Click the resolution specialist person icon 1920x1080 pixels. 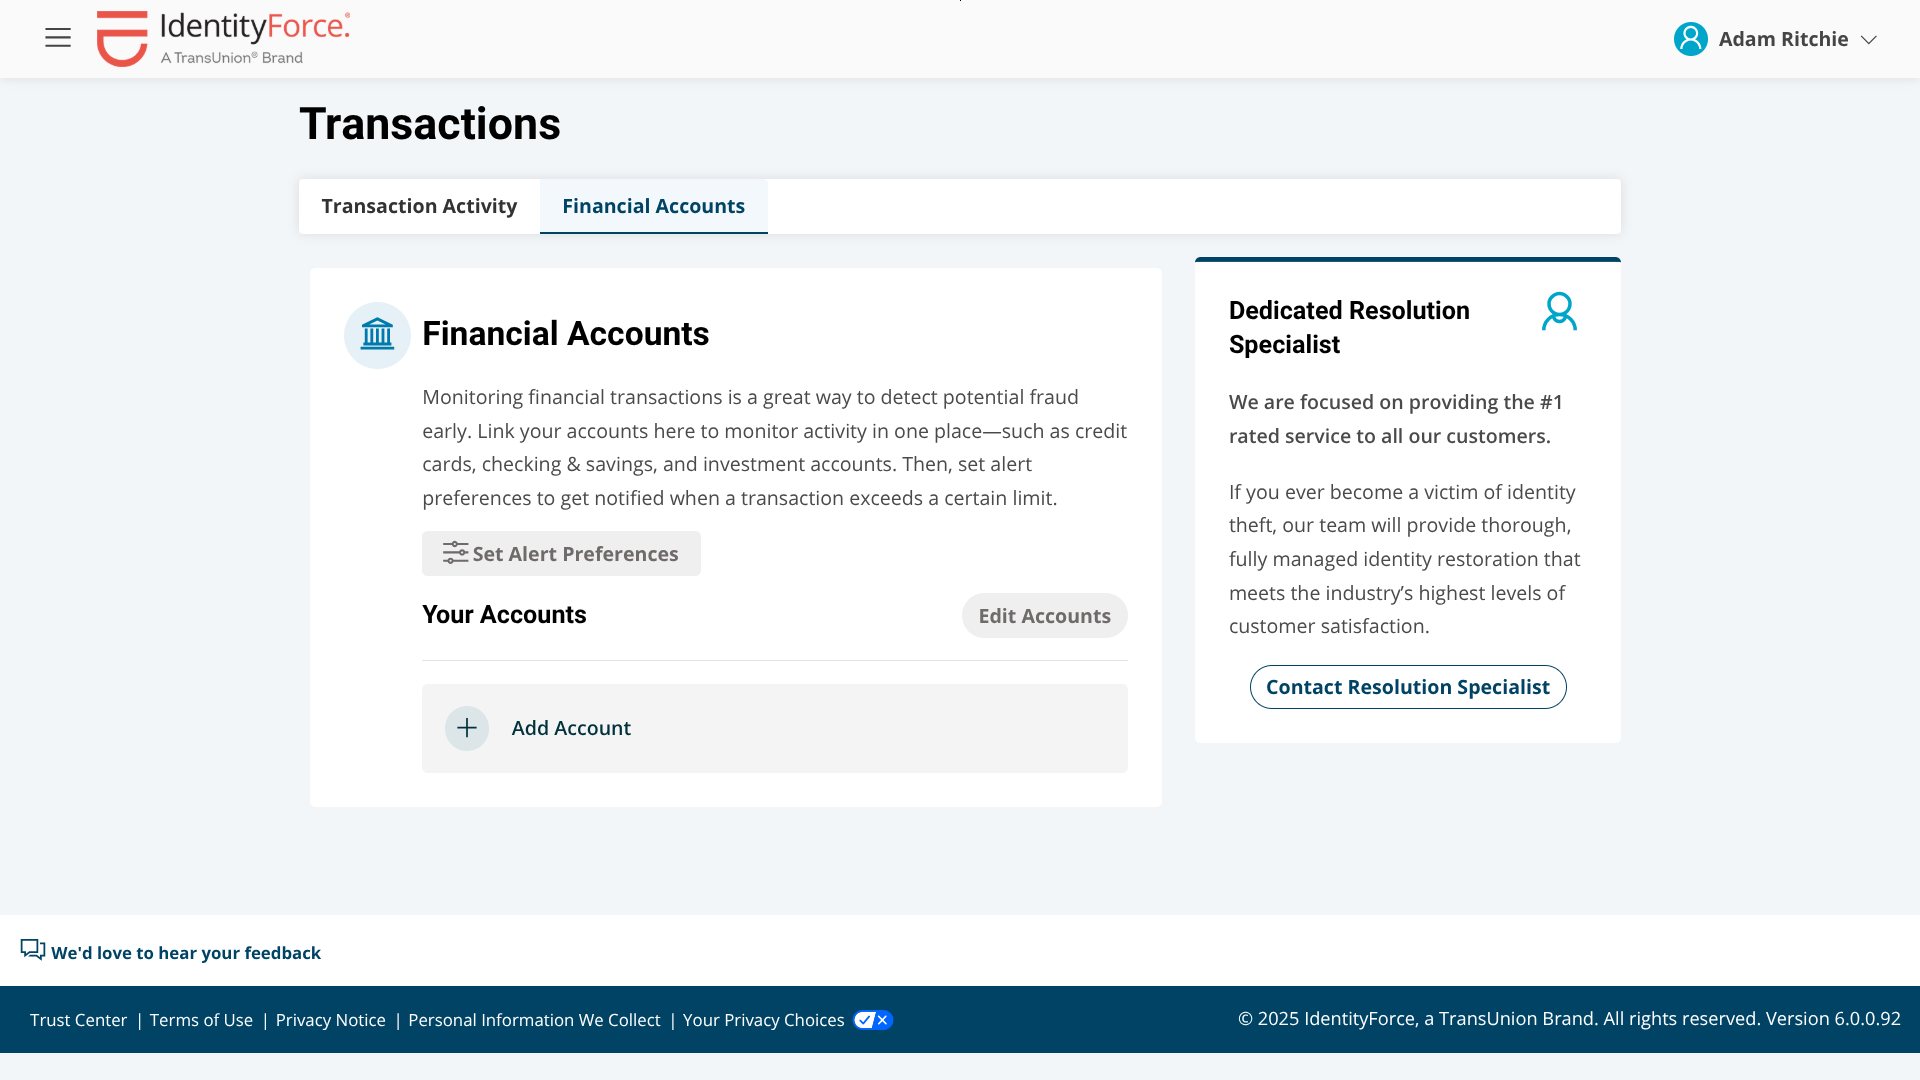click(x=1559, y=311)
